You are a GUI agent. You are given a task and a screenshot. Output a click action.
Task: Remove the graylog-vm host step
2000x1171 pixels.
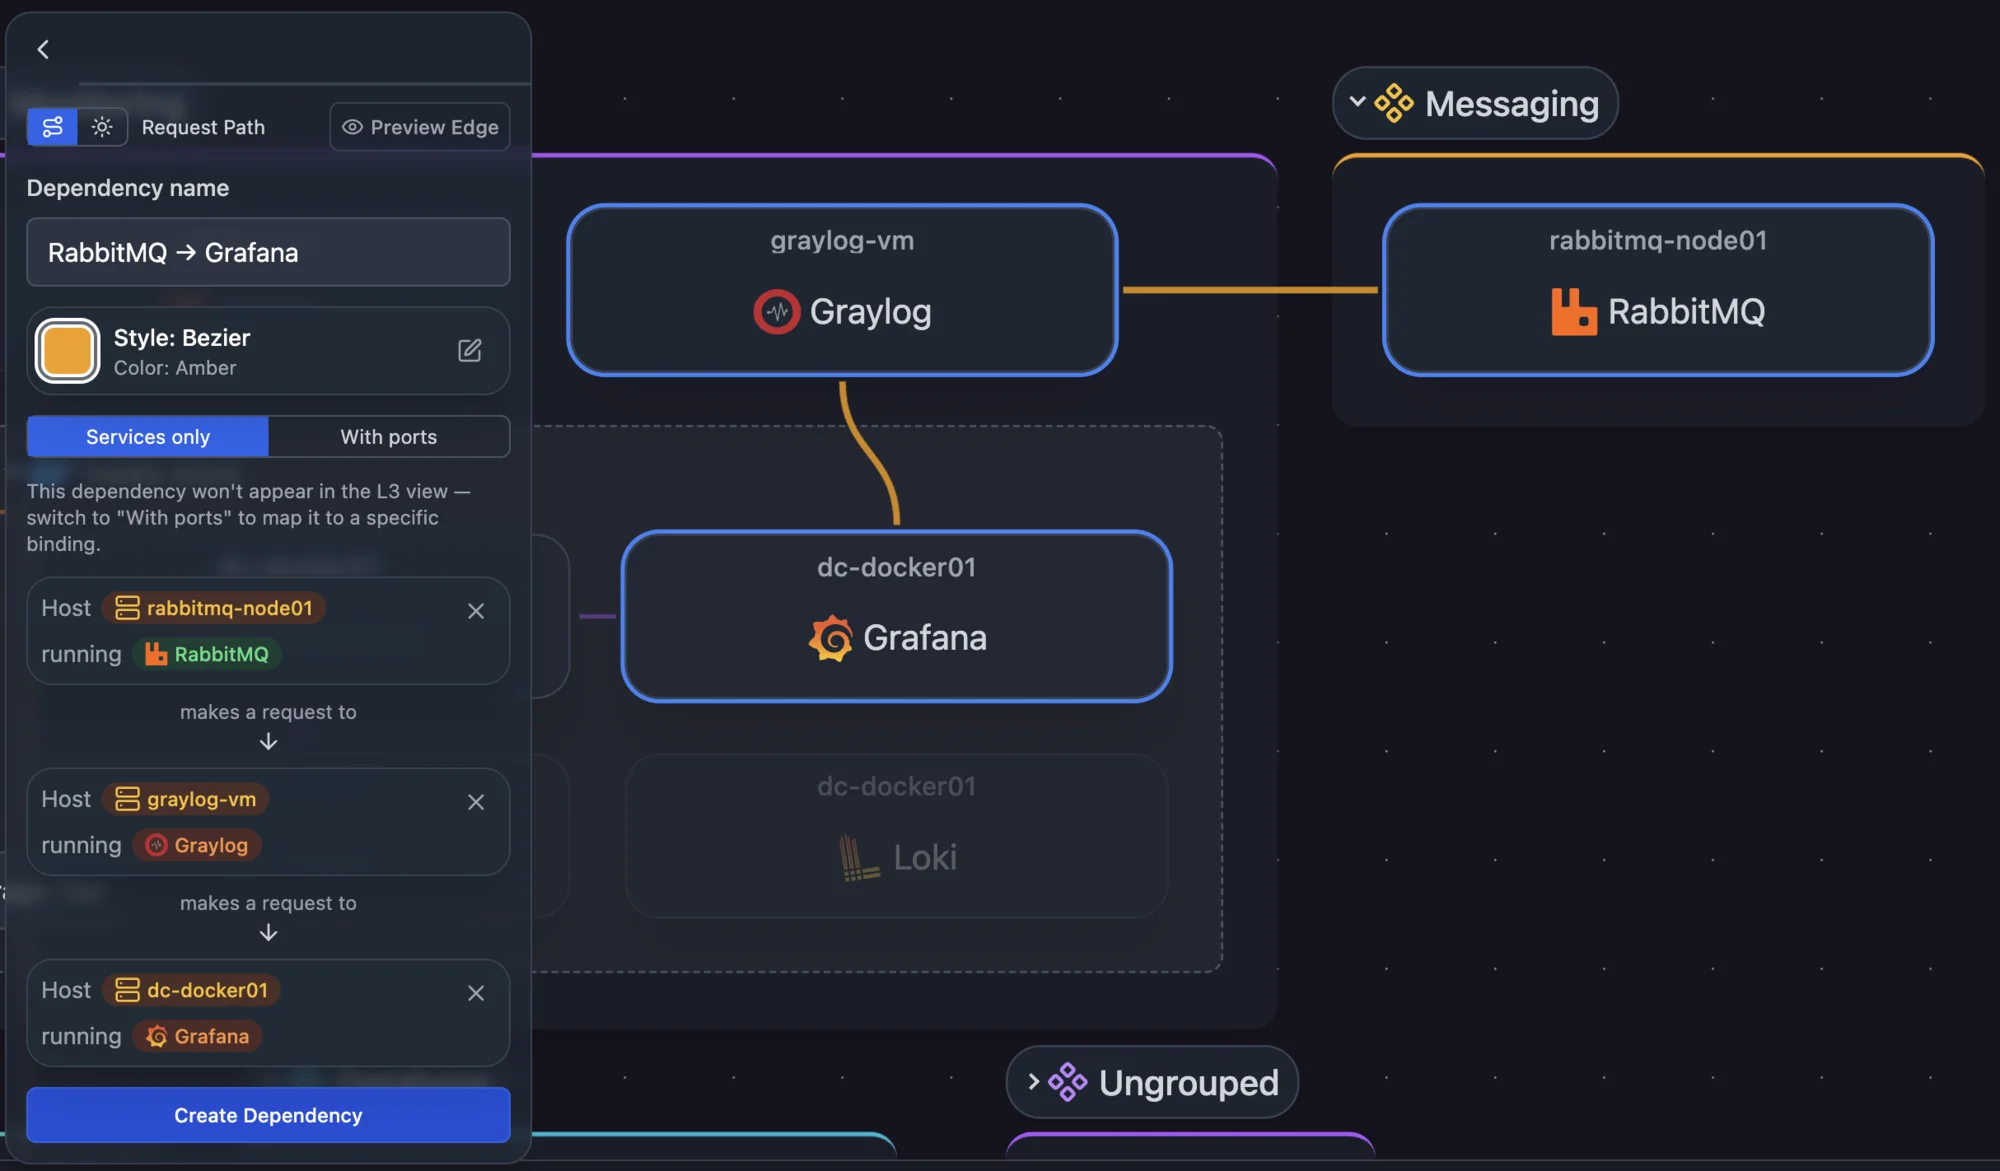coord(476,802)
